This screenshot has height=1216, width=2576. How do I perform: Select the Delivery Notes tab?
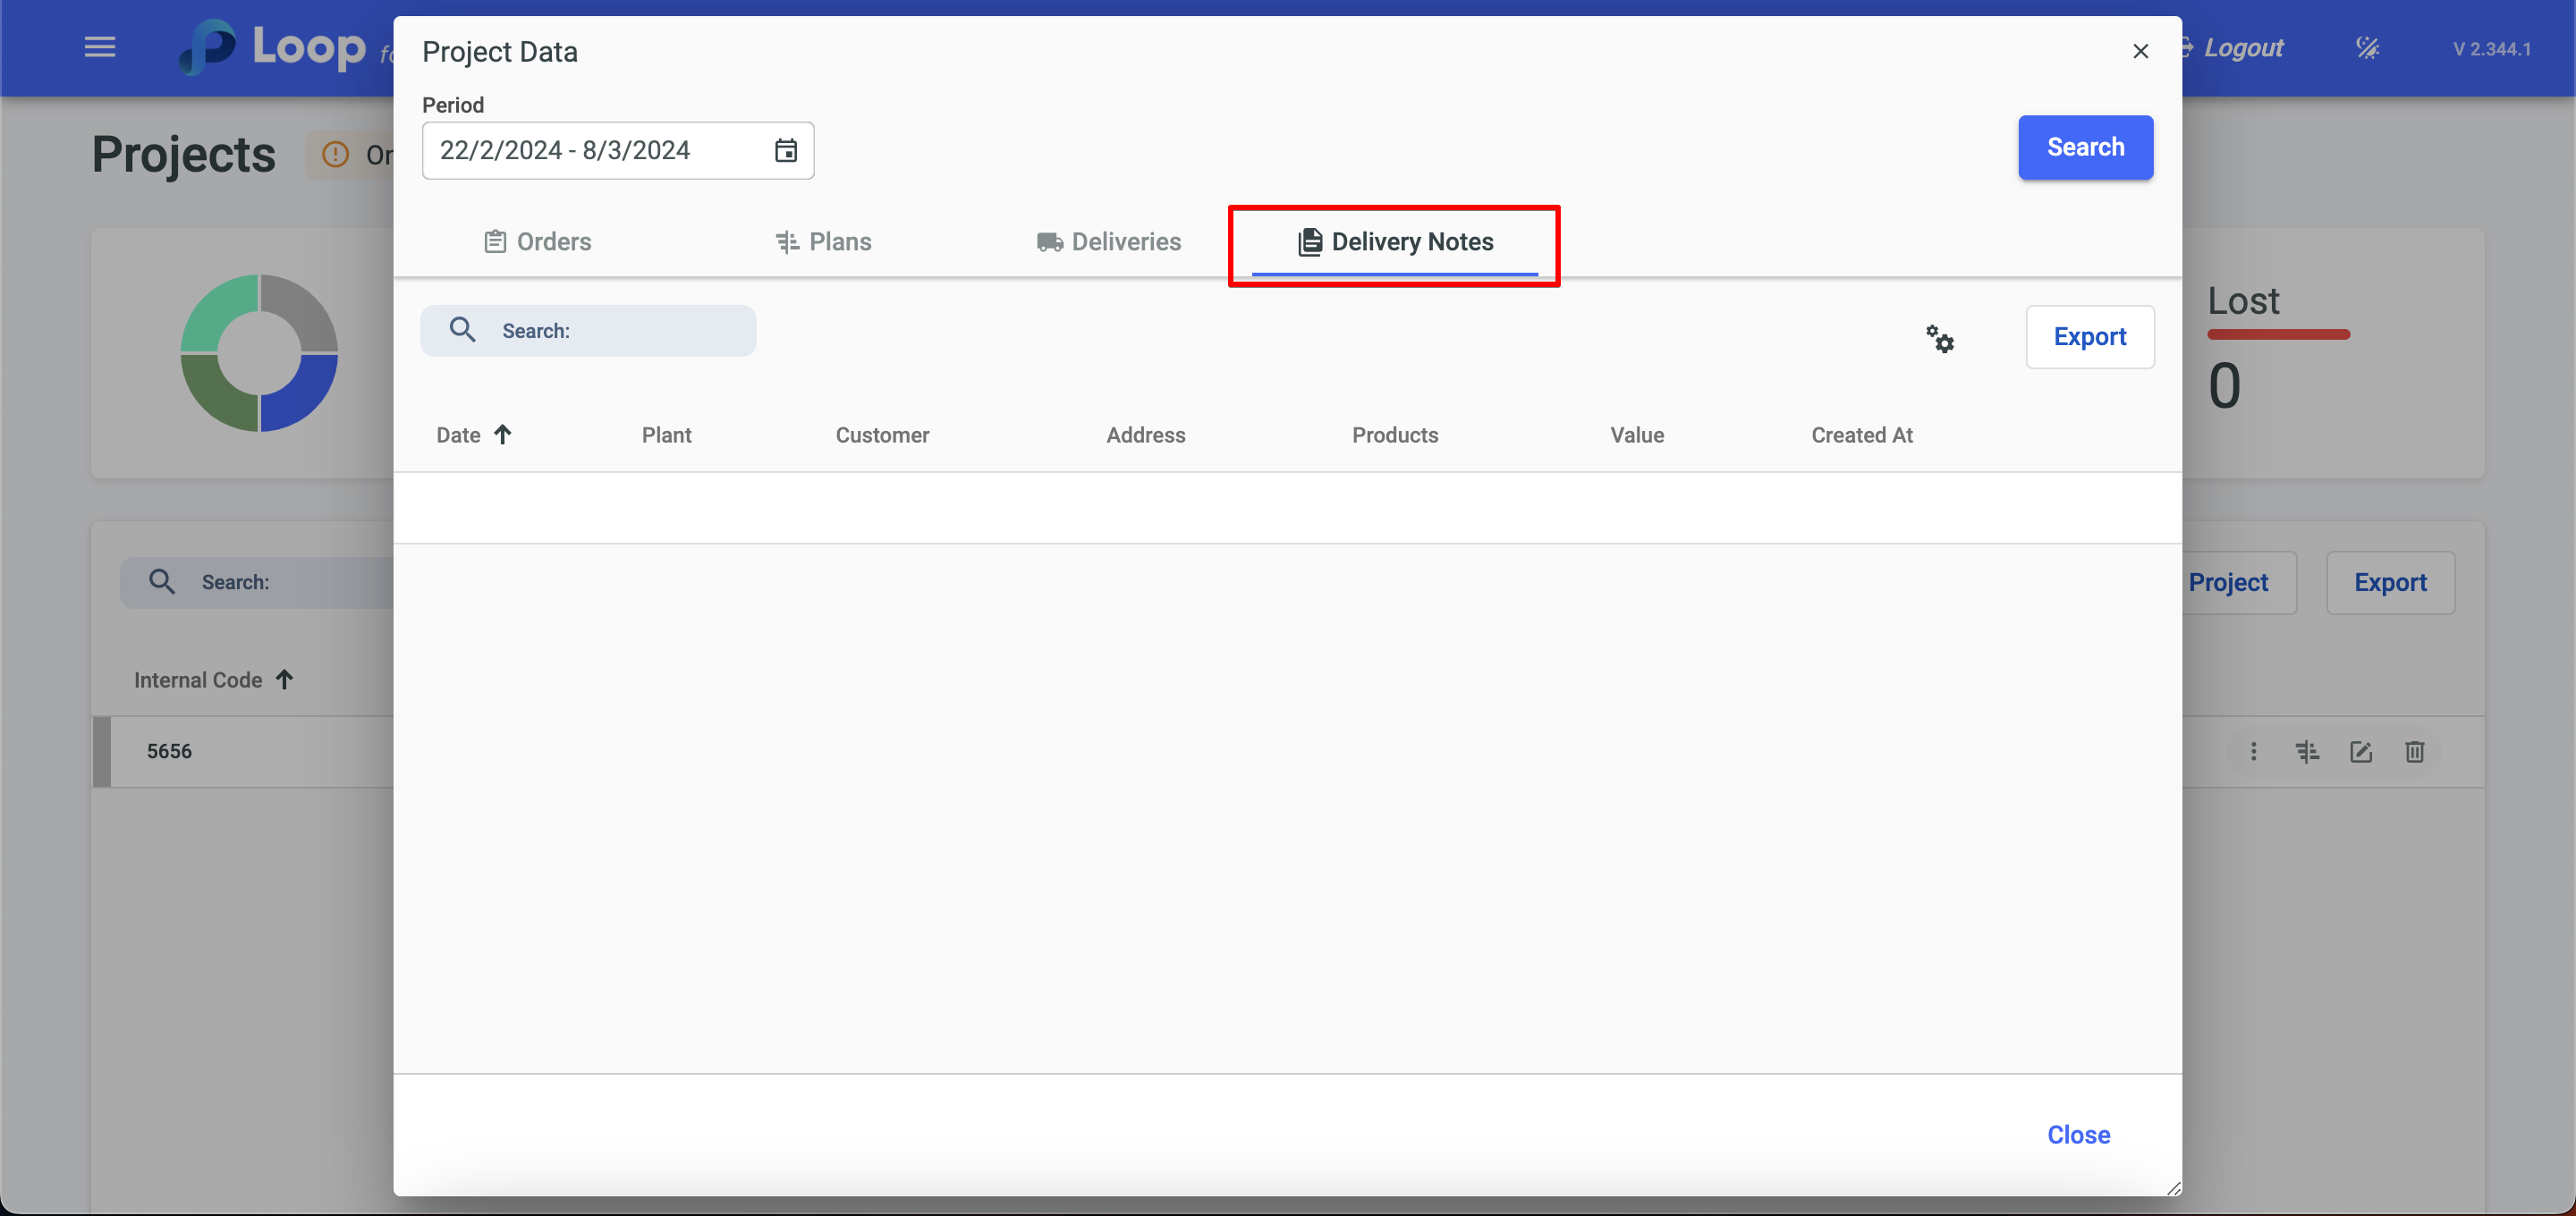[x=1395, y=242]
